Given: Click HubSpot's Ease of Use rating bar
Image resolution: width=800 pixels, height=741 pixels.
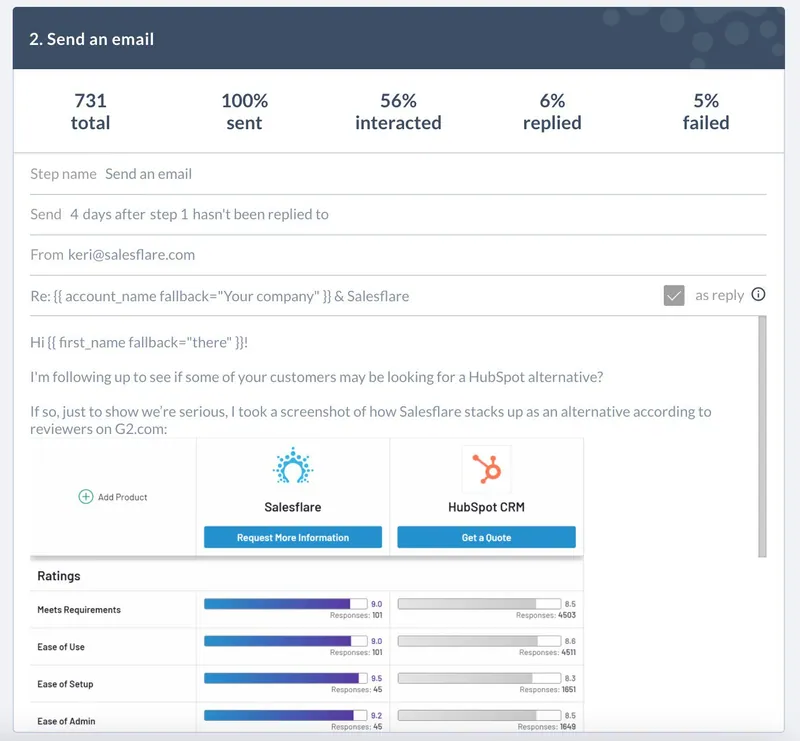Looking at the screenshot, I should tap(479, 641).
